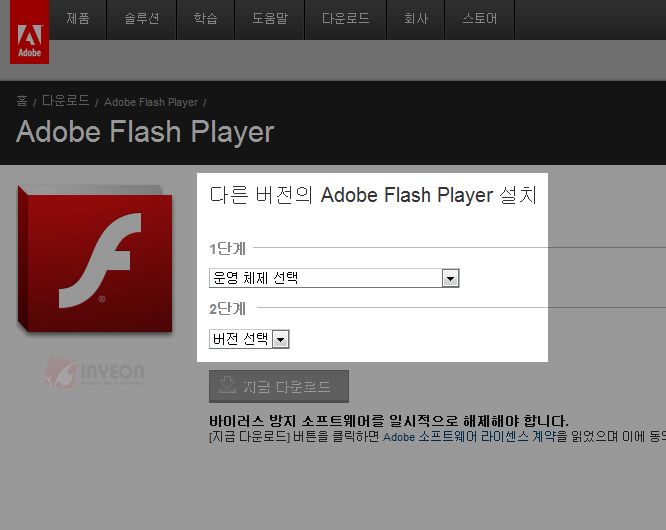This screenshot has height=530, width=666.
Task: Open the Adobe 소프트웨어 라이센스 계약 link
Action: coord(469,437)
